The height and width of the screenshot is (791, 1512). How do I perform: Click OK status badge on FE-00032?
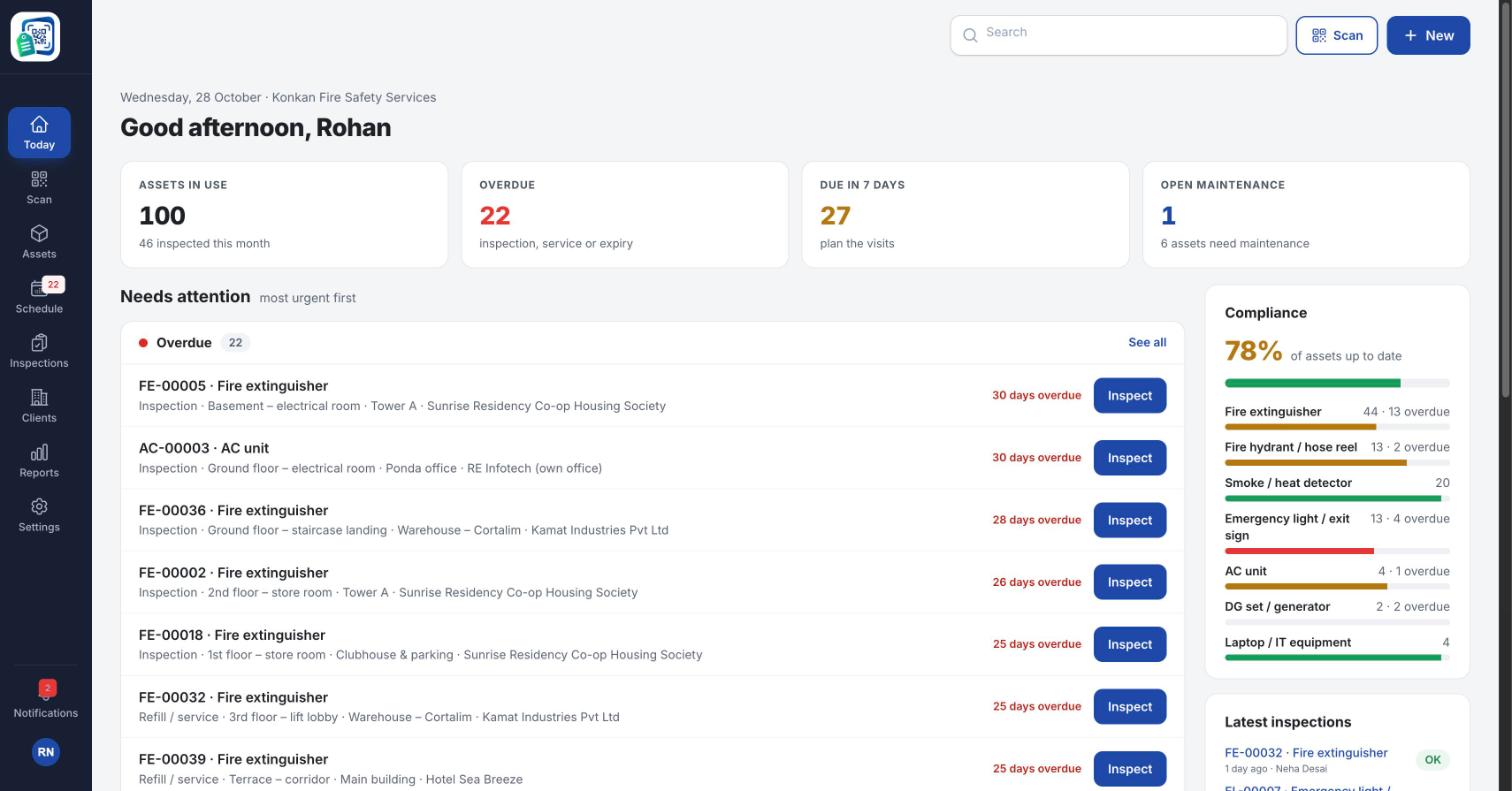[x=1432, y=760]
